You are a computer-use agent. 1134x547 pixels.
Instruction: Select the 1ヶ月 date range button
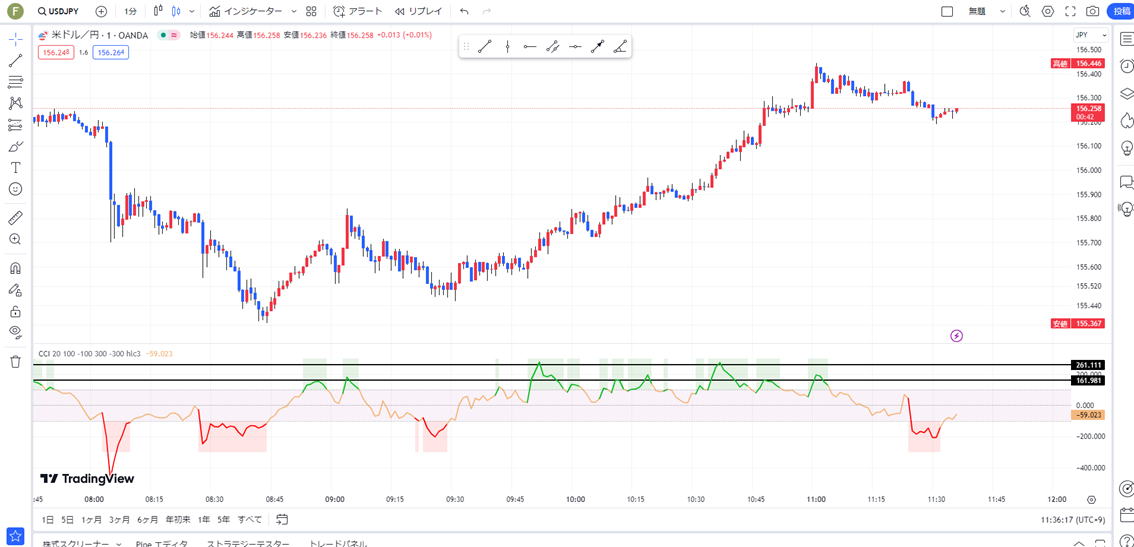tap(91, 519)
